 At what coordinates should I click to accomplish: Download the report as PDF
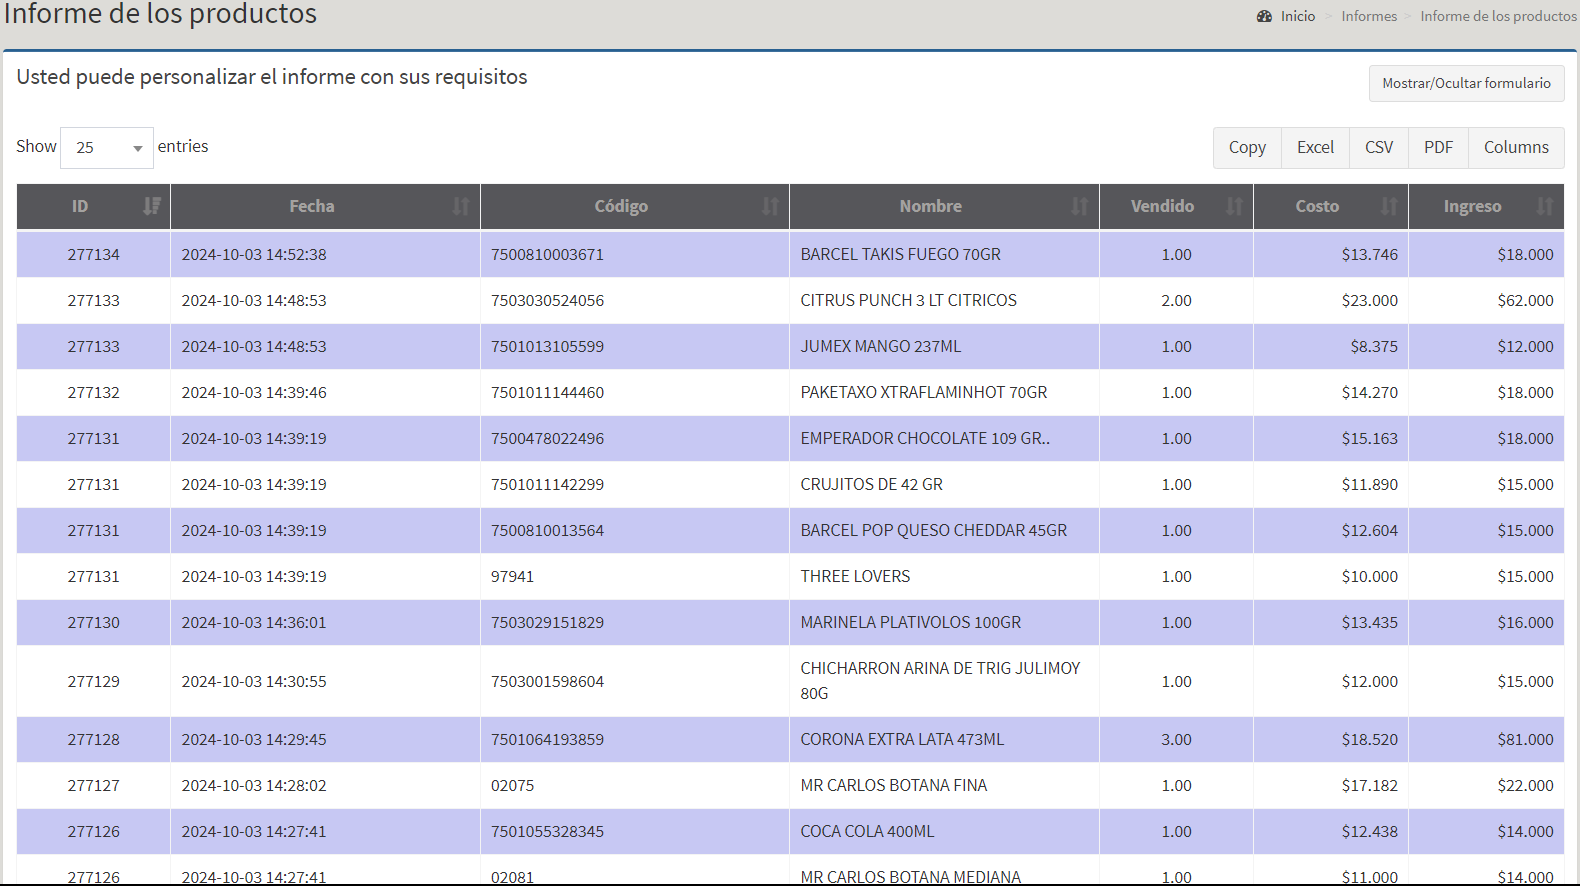pyautogui.click(x=1438, y=148)
